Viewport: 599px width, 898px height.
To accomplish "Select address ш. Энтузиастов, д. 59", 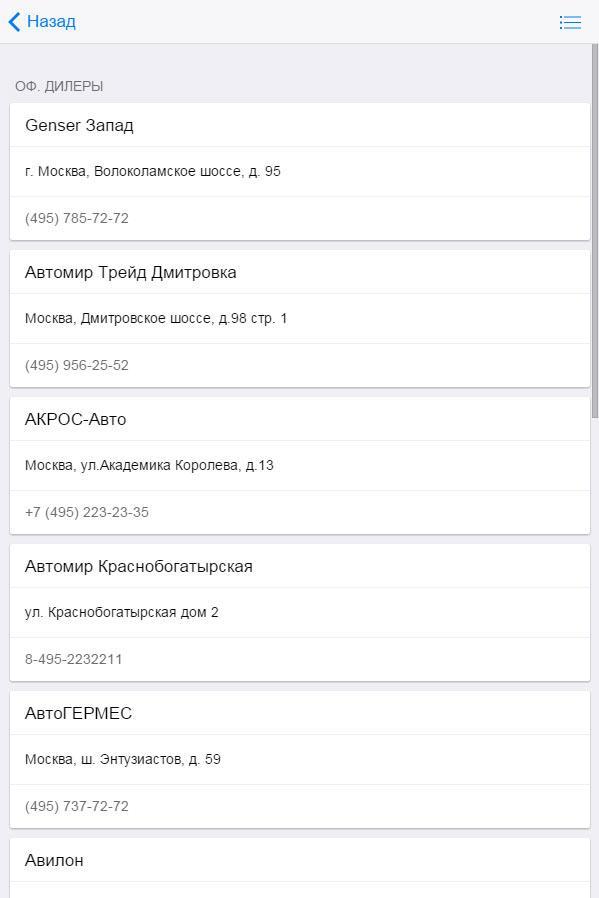I will (x=130, y=759).
